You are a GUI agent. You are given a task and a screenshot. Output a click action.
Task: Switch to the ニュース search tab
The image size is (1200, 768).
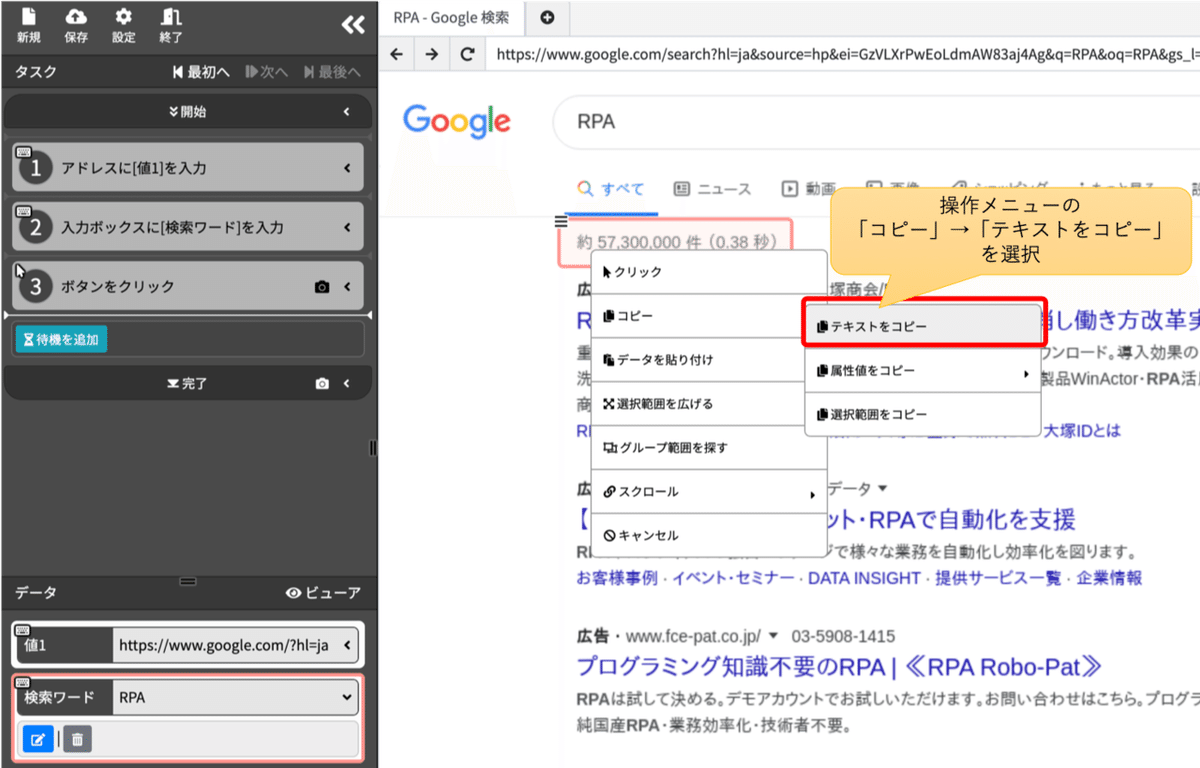[x=712, y=187]
